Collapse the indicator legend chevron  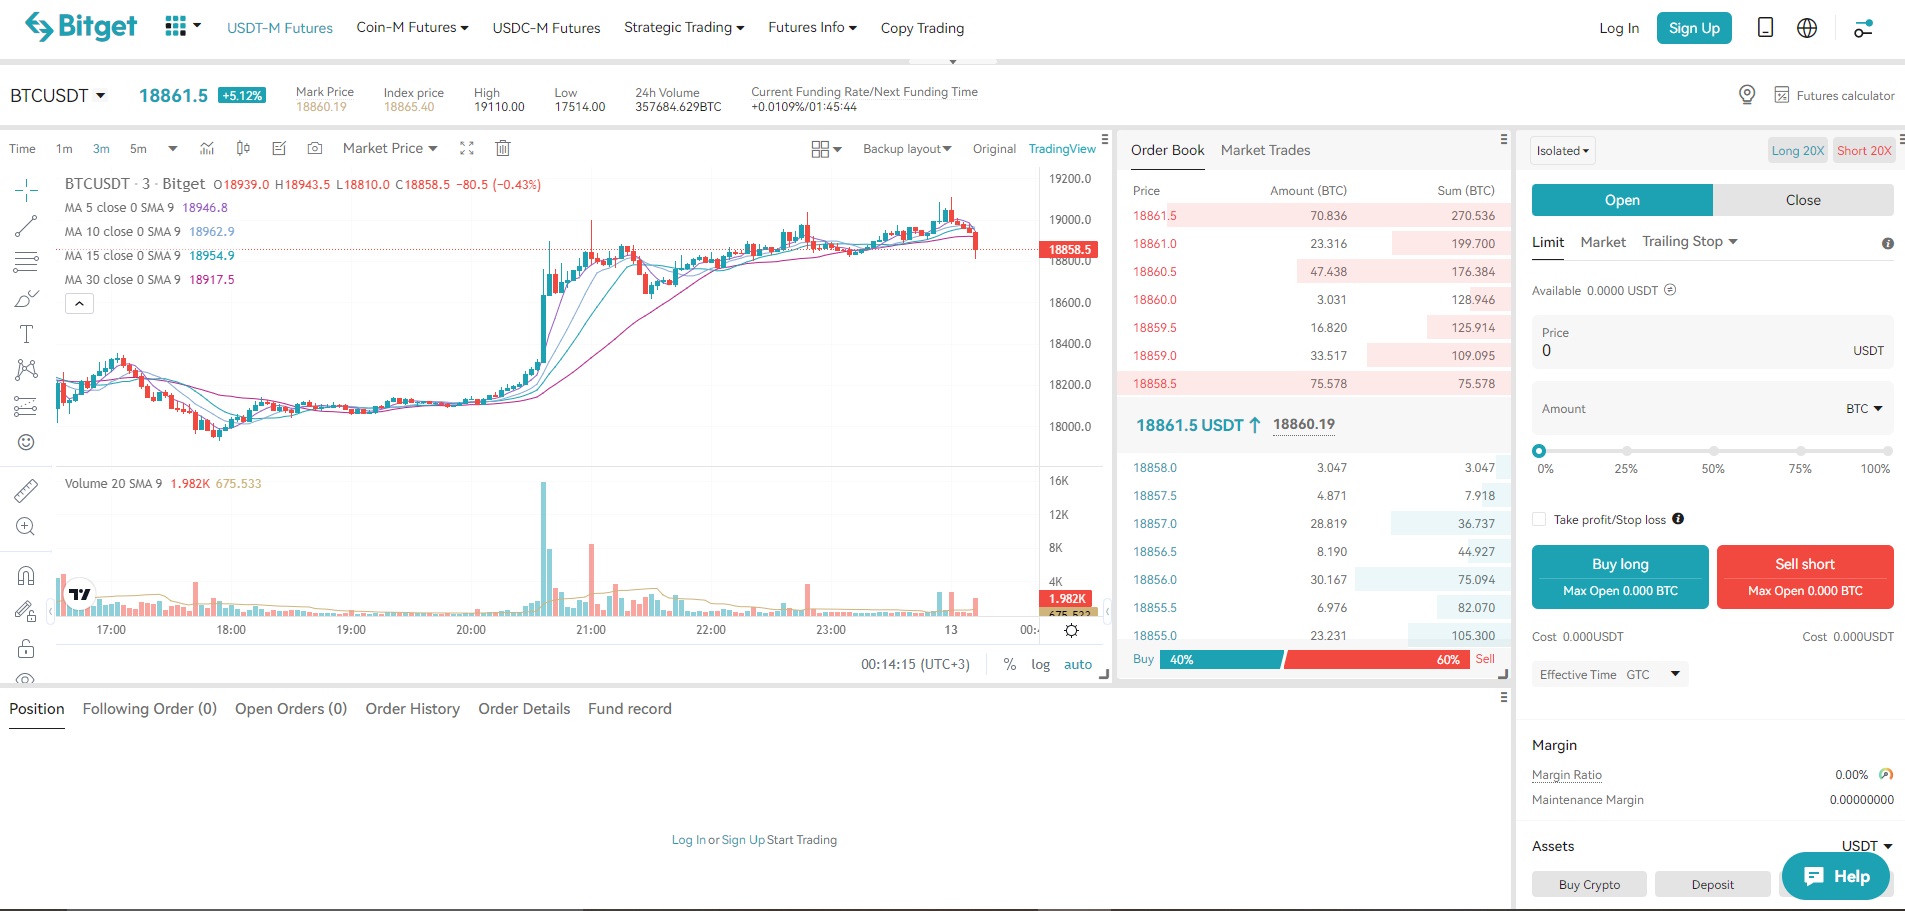point(79,304)
